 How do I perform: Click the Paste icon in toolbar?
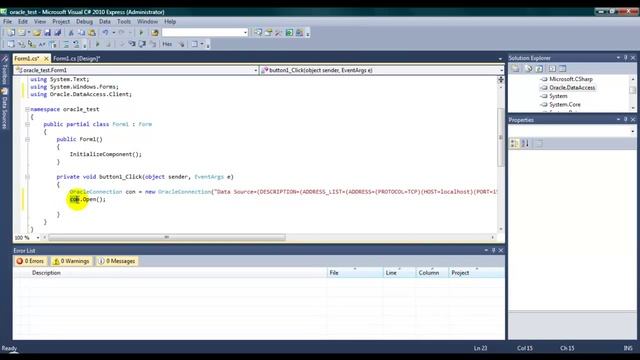(x=92, y=33)
